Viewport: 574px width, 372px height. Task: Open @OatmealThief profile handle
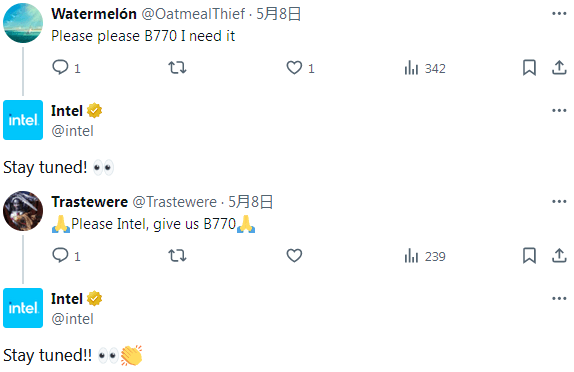coord(193,14)
